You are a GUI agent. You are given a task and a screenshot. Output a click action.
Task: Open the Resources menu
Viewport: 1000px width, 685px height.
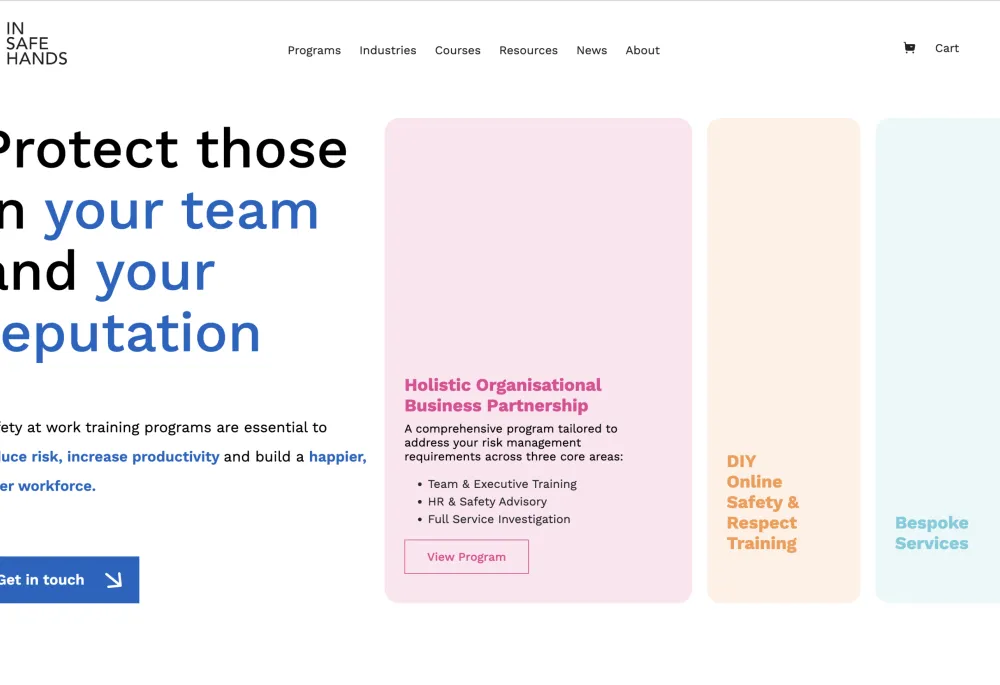point(528,50)
